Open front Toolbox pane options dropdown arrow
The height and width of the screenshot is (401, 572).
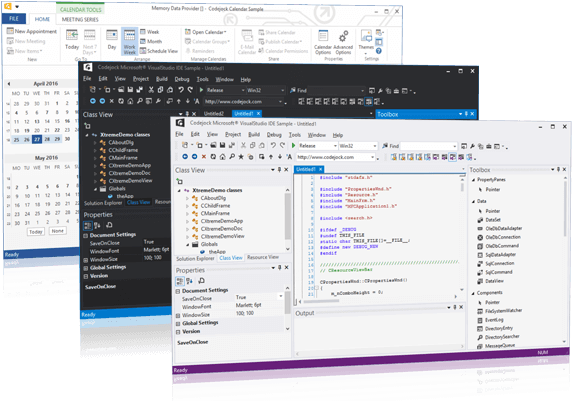552,169
